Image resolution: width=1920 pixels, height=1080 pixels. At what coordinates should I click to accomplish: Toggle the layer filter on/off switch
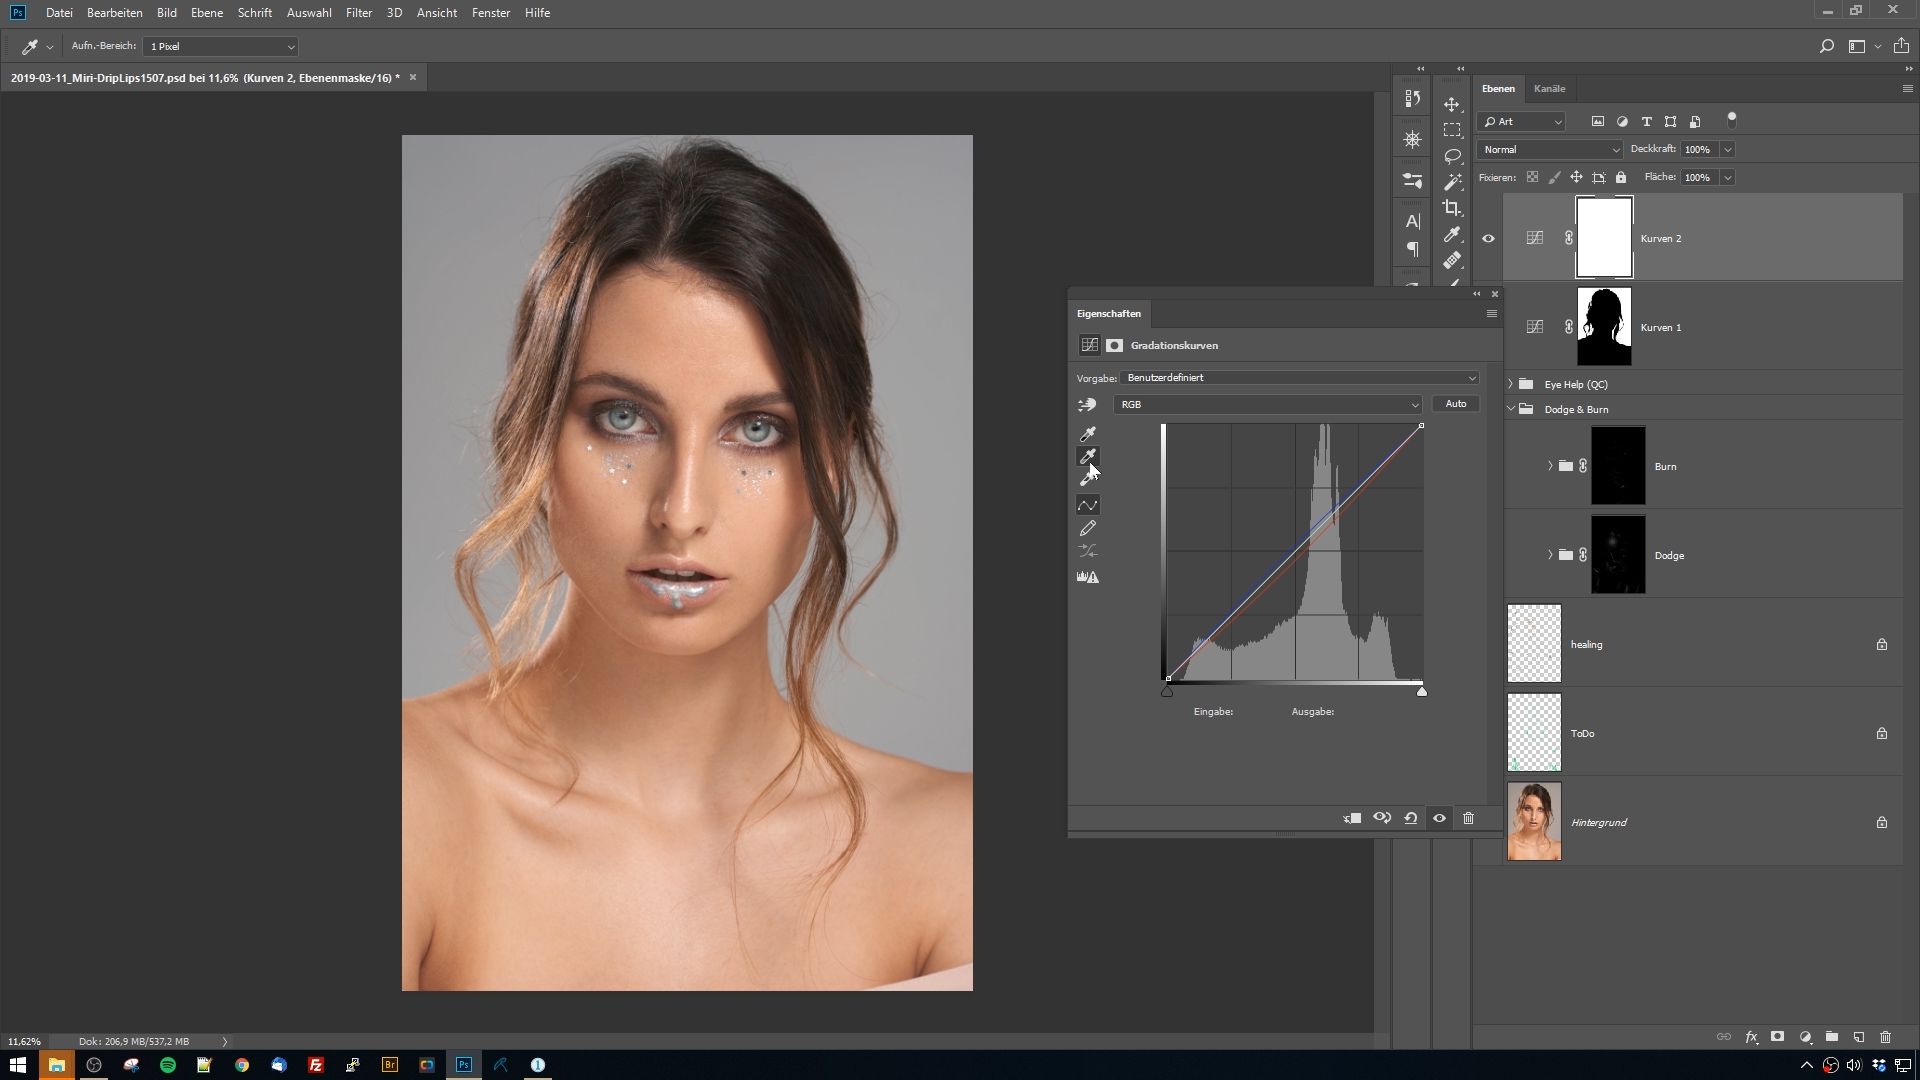click(x=1732, y=120)
